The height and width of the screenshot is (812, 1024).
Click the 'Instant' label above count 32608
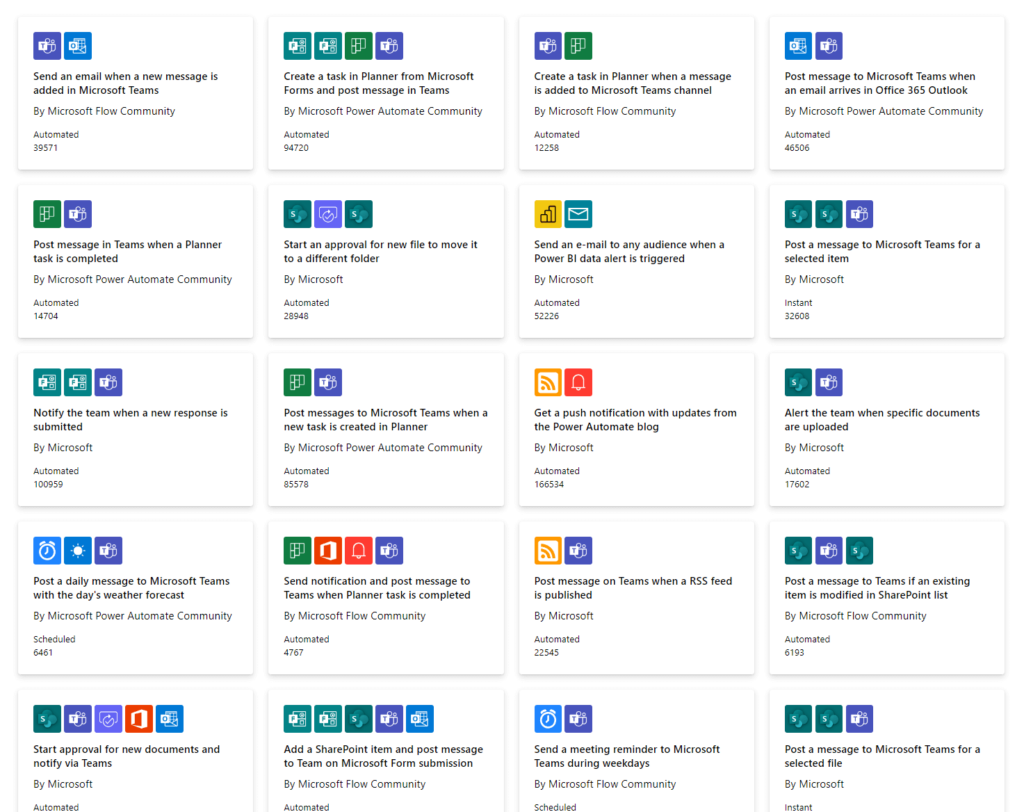[x=798, y=302]
